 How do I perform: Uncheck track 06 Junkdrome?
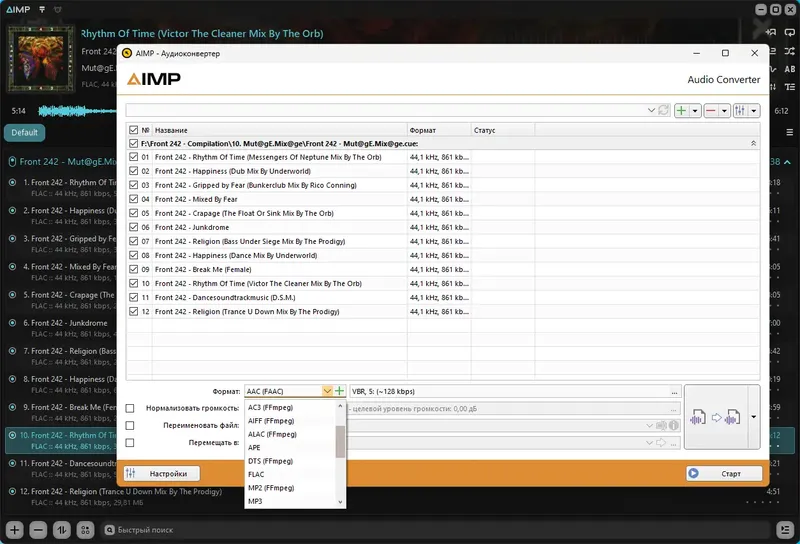(x=134, y=227)
